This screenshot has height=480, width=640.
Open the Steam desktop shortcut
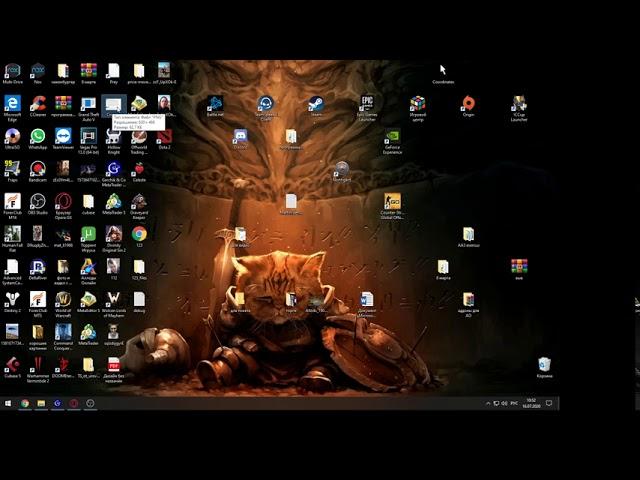pyautogui.click(x=316, y=103)
